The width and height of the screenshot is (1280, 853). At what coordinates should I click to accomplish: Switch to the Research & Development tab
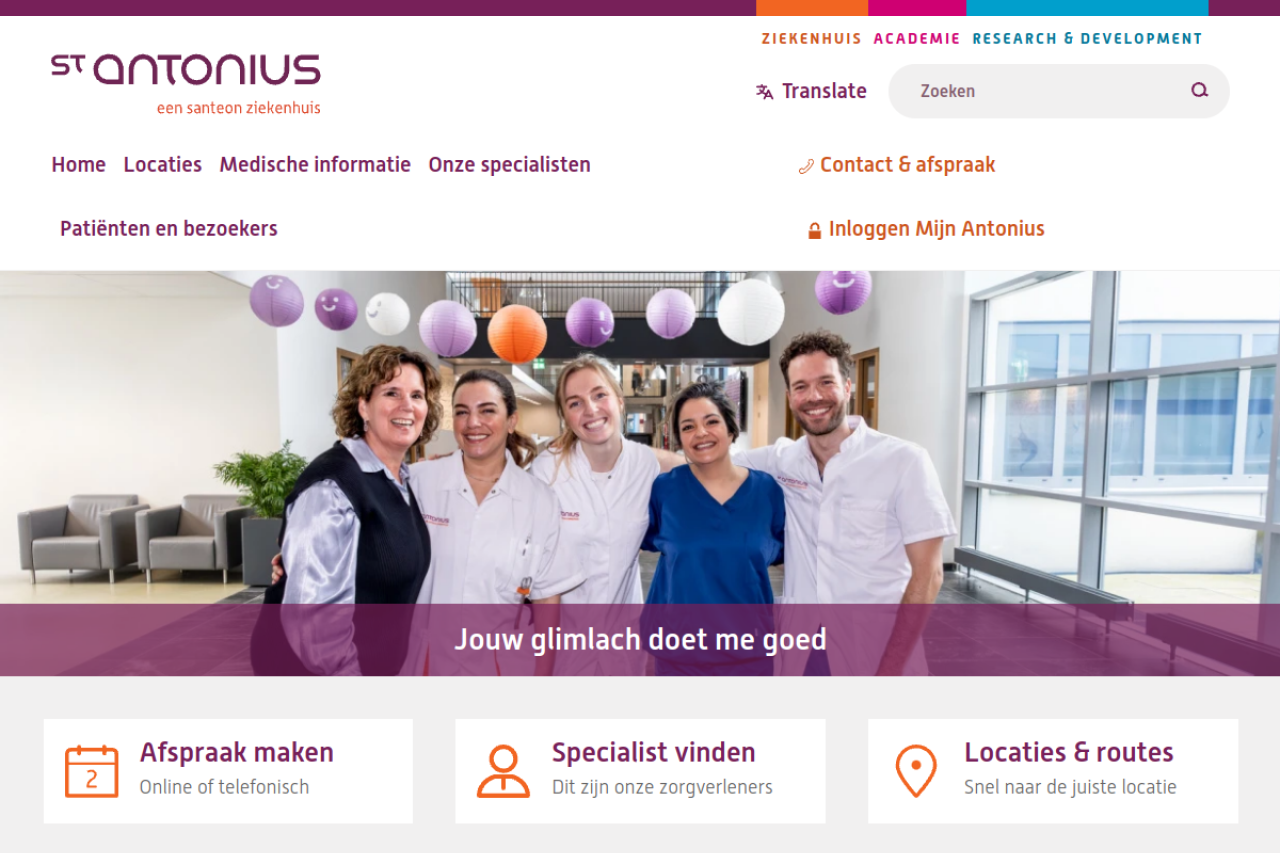pos(1088,39)
